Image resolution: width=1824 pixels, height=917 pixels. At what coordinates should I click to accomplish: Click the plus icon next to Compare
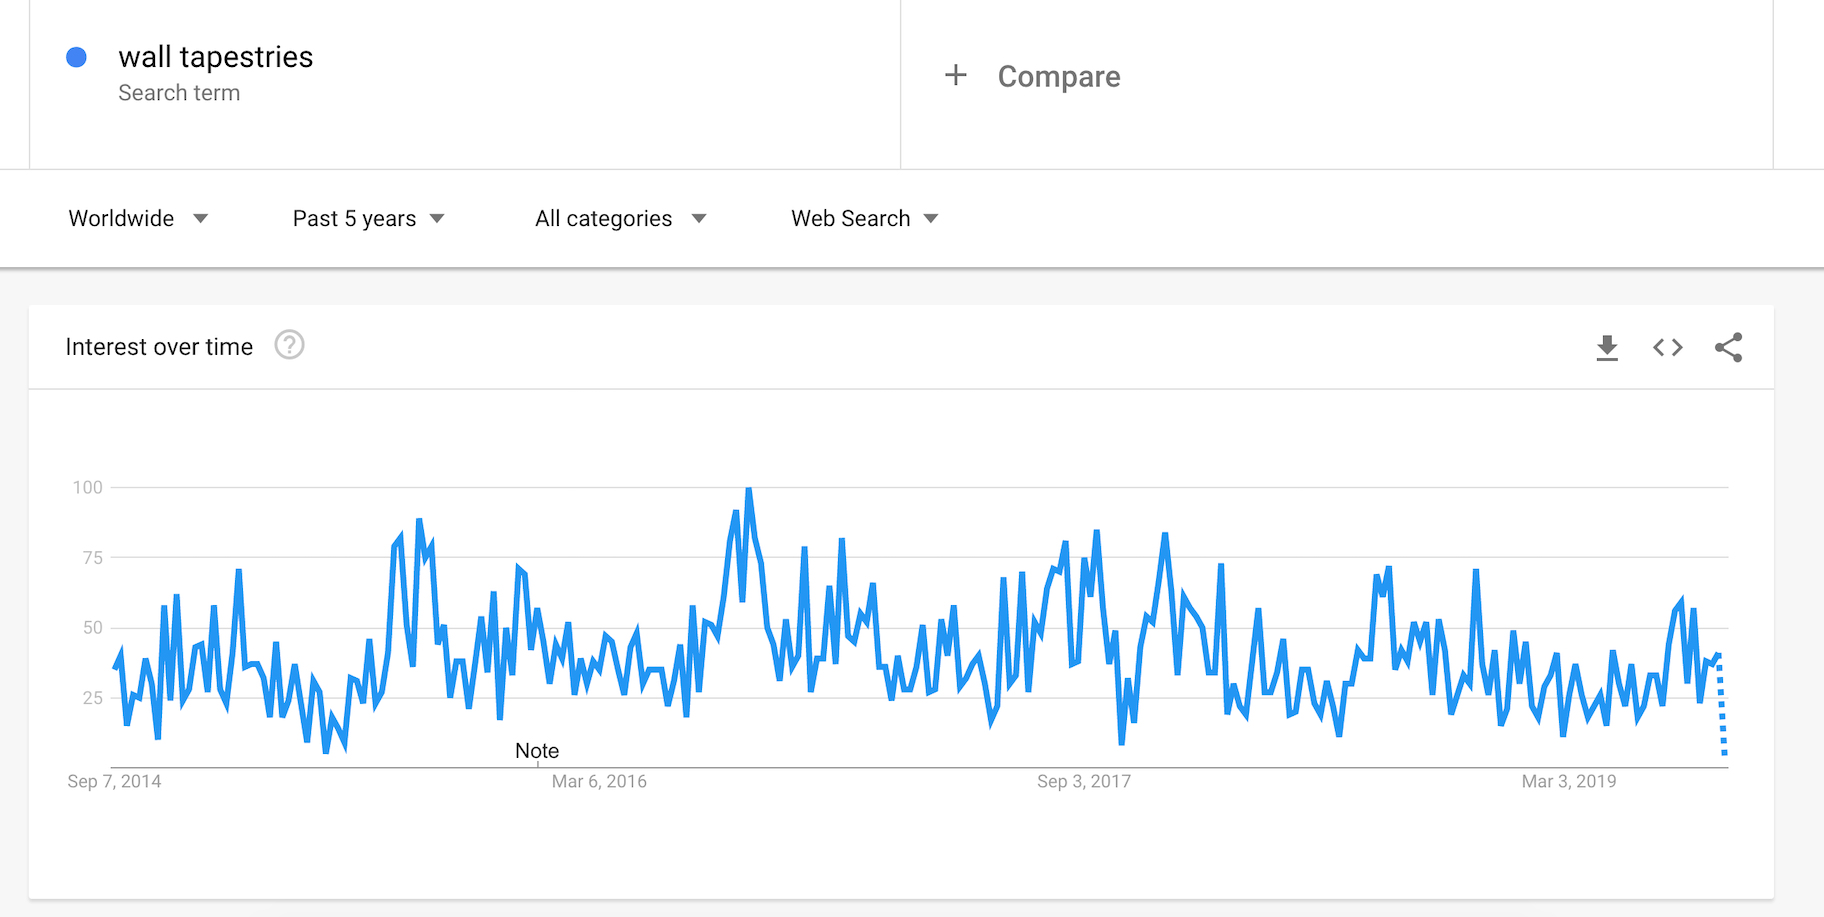(956, 75)
